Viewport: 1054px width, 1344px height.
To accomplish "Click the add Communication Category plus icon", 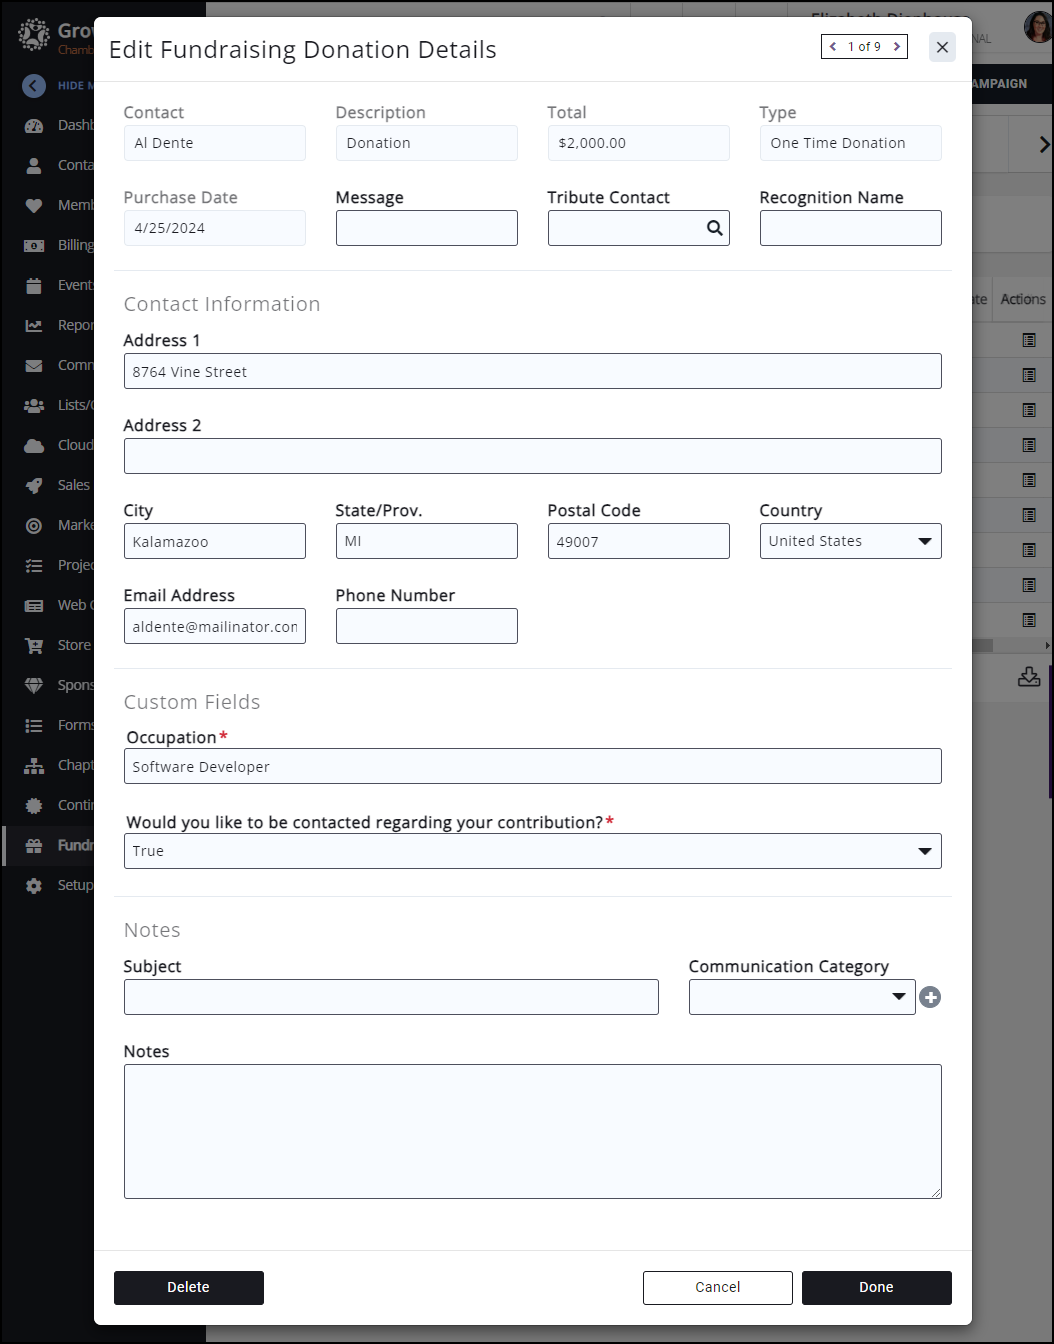I will [930, 997].
